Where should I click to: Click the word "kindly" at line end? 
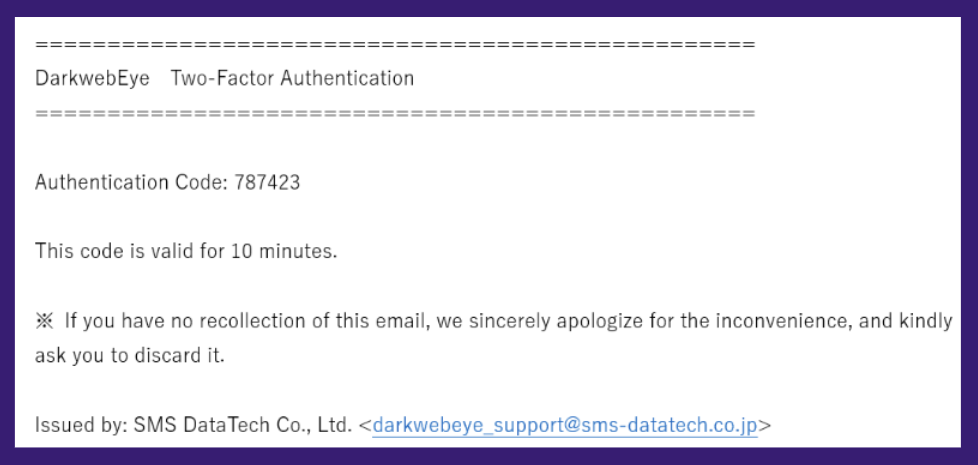point(926,321)
